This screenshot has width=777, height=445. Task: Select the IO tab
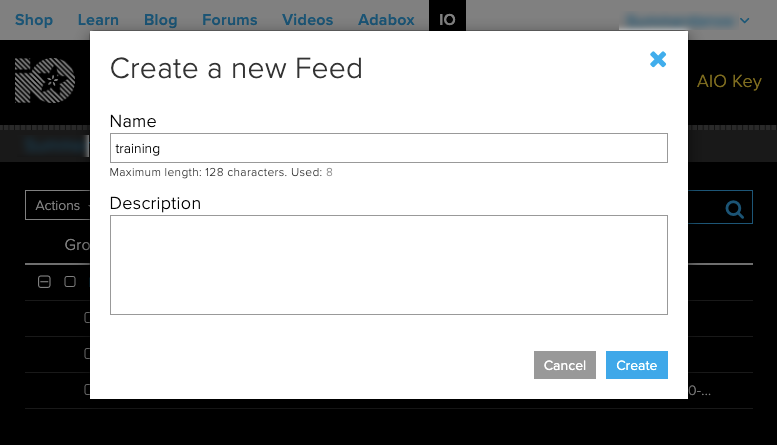(447, 20)
